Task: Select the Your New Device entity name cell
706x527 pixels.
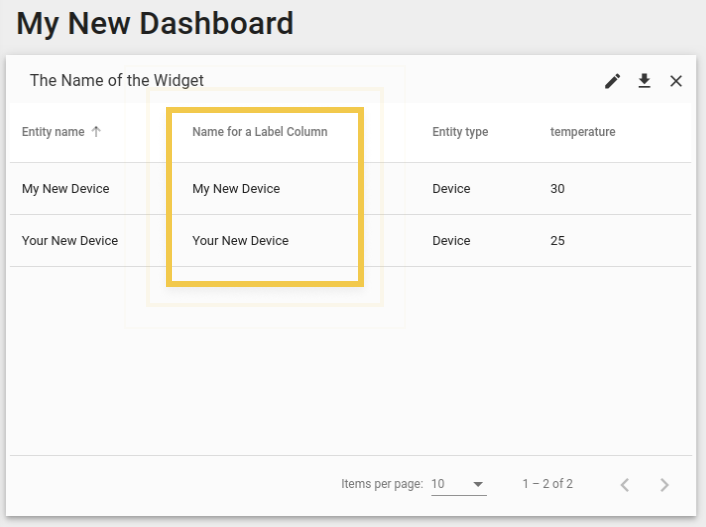Action: [70, 241]
